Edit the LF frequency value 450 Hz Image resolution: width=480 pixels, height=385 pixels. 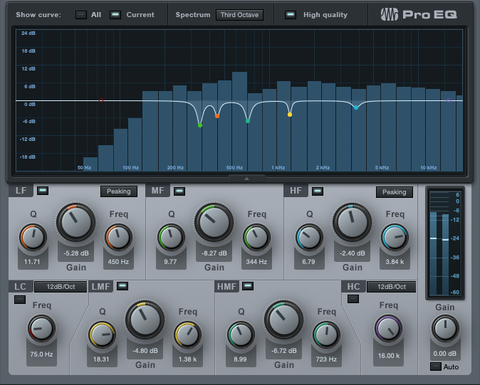coord(118,262)
